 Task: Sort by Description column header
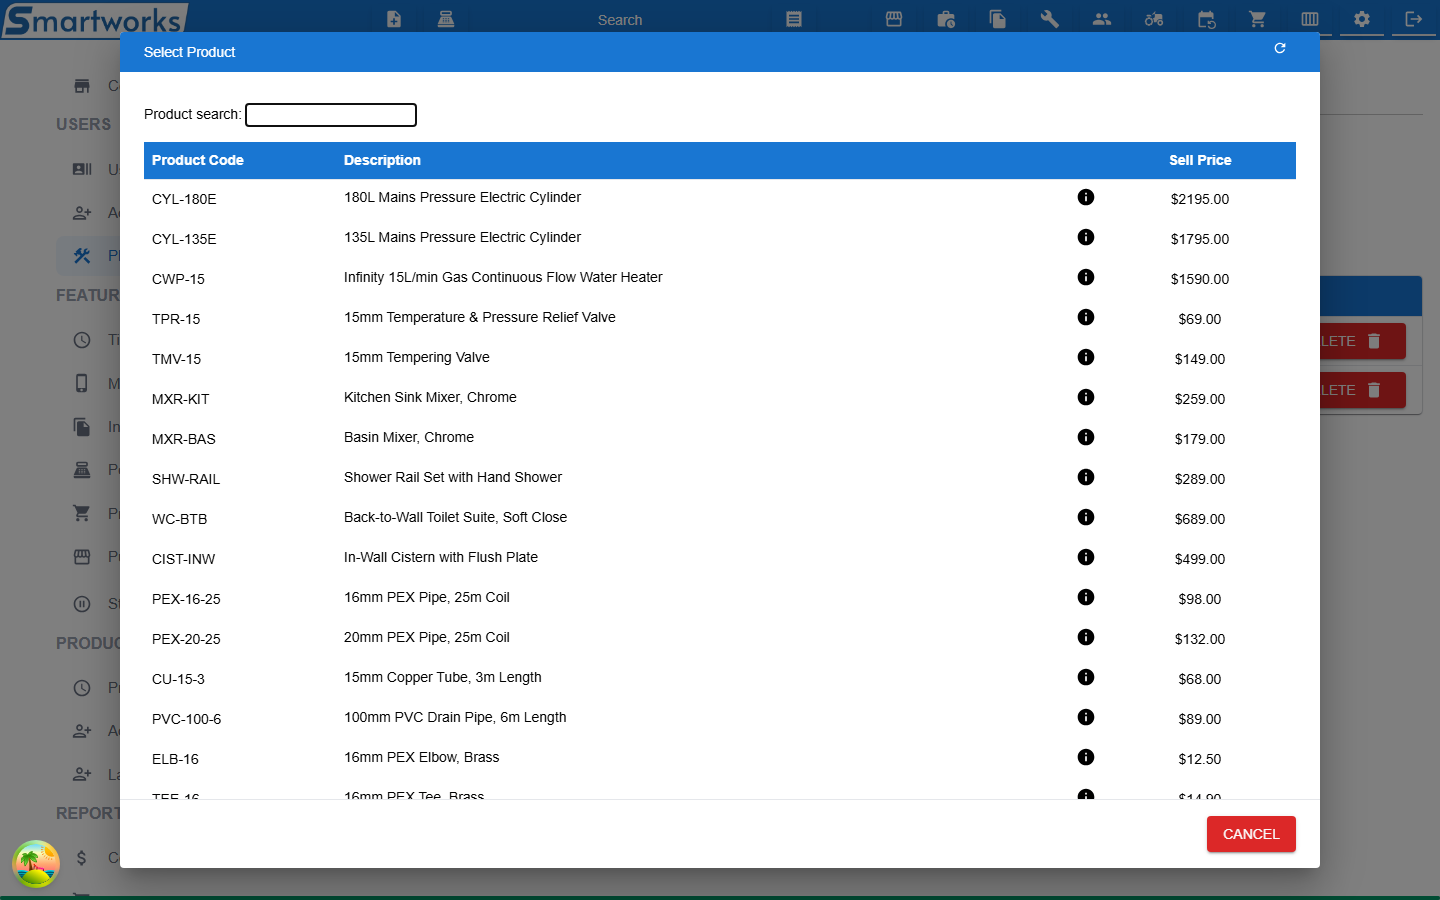382,160
